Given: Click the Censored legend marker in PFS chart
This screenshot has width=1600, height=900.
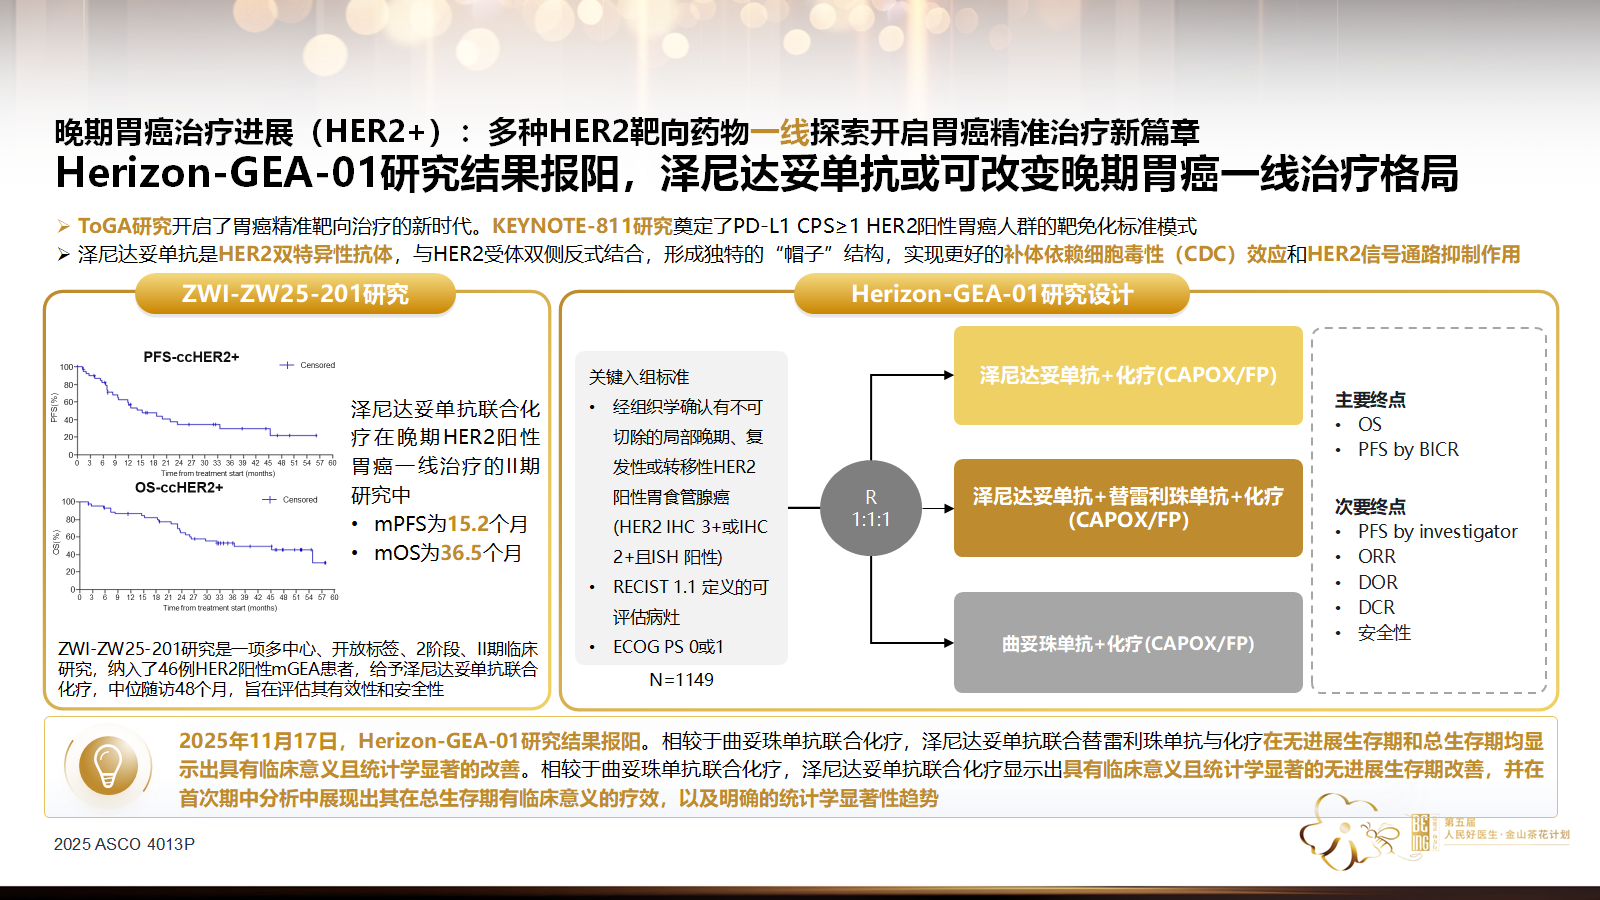Looking at the screenshot, I should pos(288,365).
